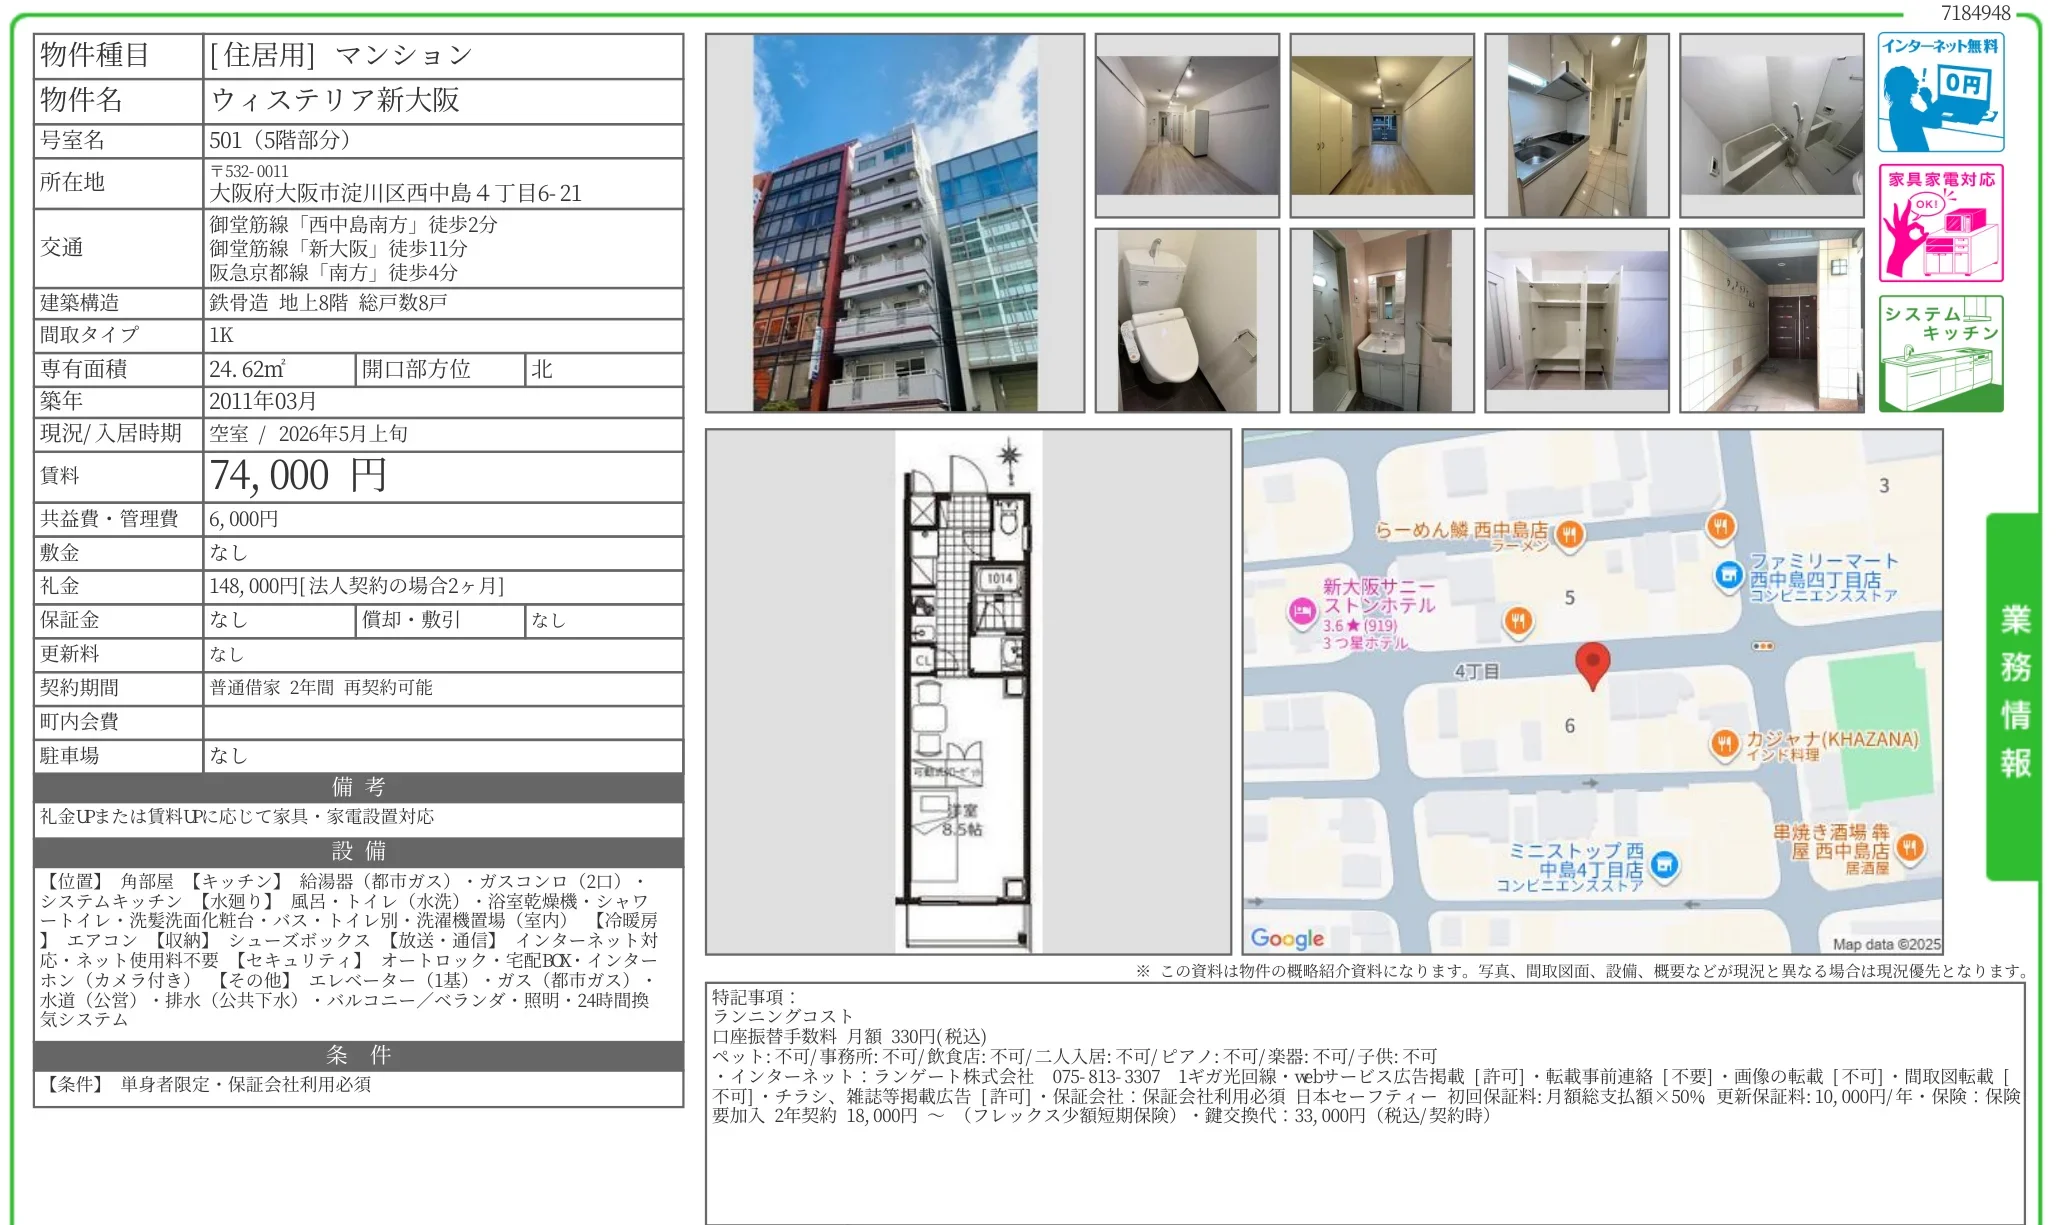This screenshot has width=2056, height=1225.
Task: Click the 74,000円 rent value field
Action: point(298,476)
